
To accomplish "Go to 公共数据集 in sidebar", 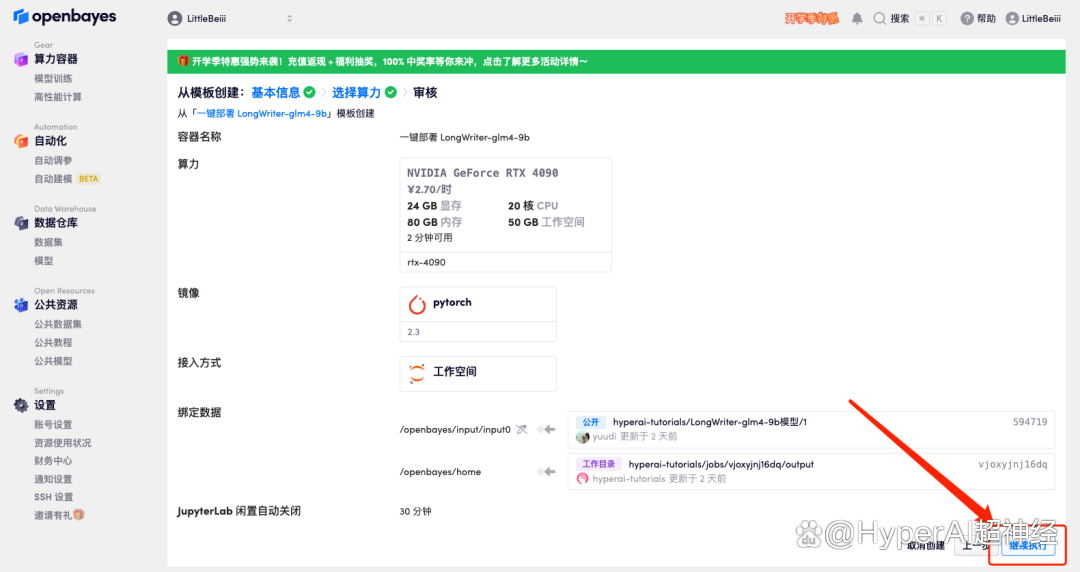I will coord(58,324).
